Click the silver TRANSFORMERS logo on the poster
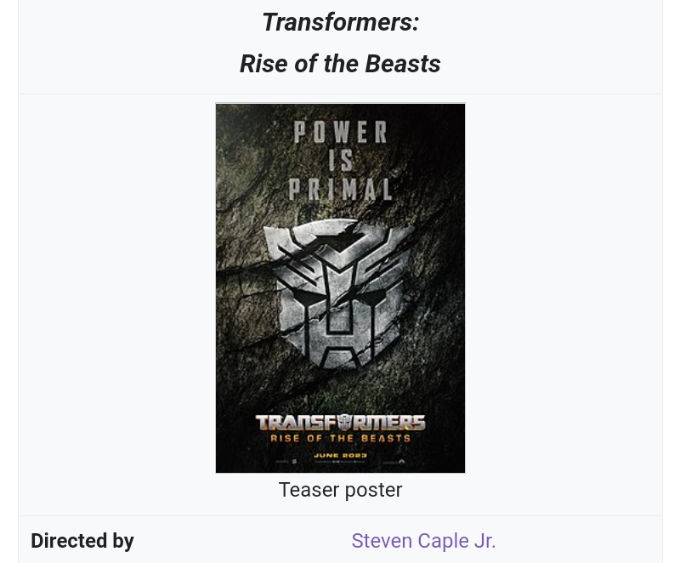 pyautogui.click(x=340, y=422)
